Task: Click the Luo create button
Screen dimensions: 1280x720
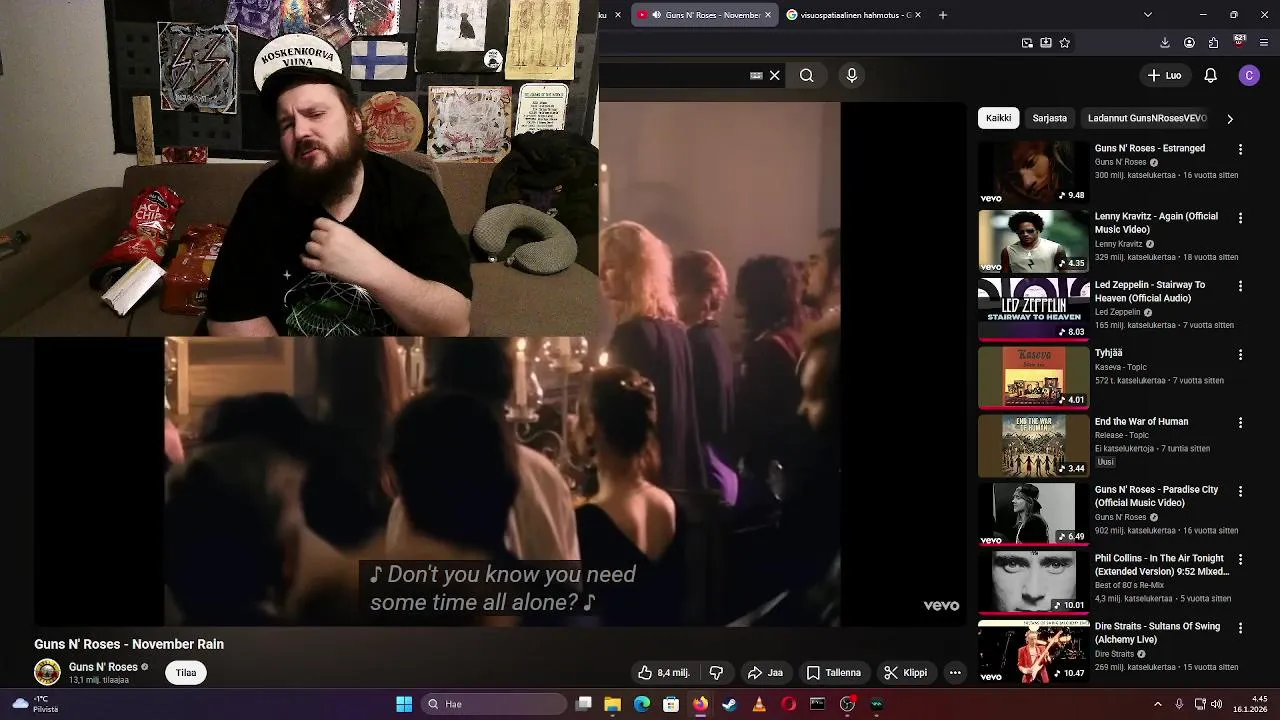Action: pyautogui.click(x=1165, y=75)
